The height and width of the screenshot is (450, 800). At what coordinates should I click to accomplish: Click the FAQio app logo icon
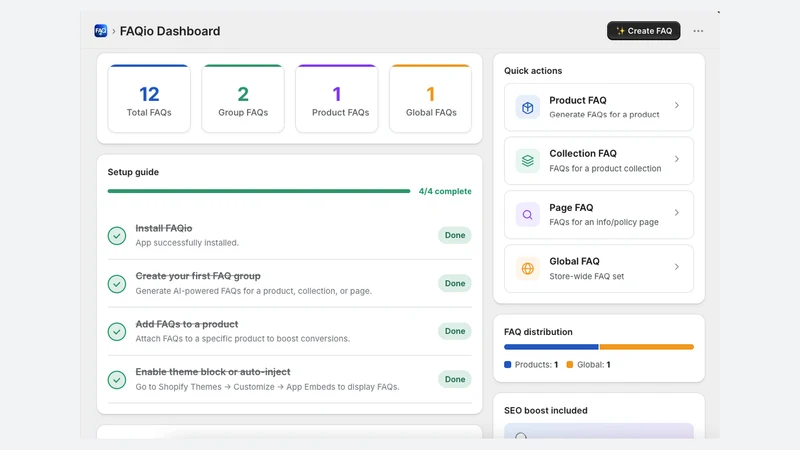pos(101,31)
